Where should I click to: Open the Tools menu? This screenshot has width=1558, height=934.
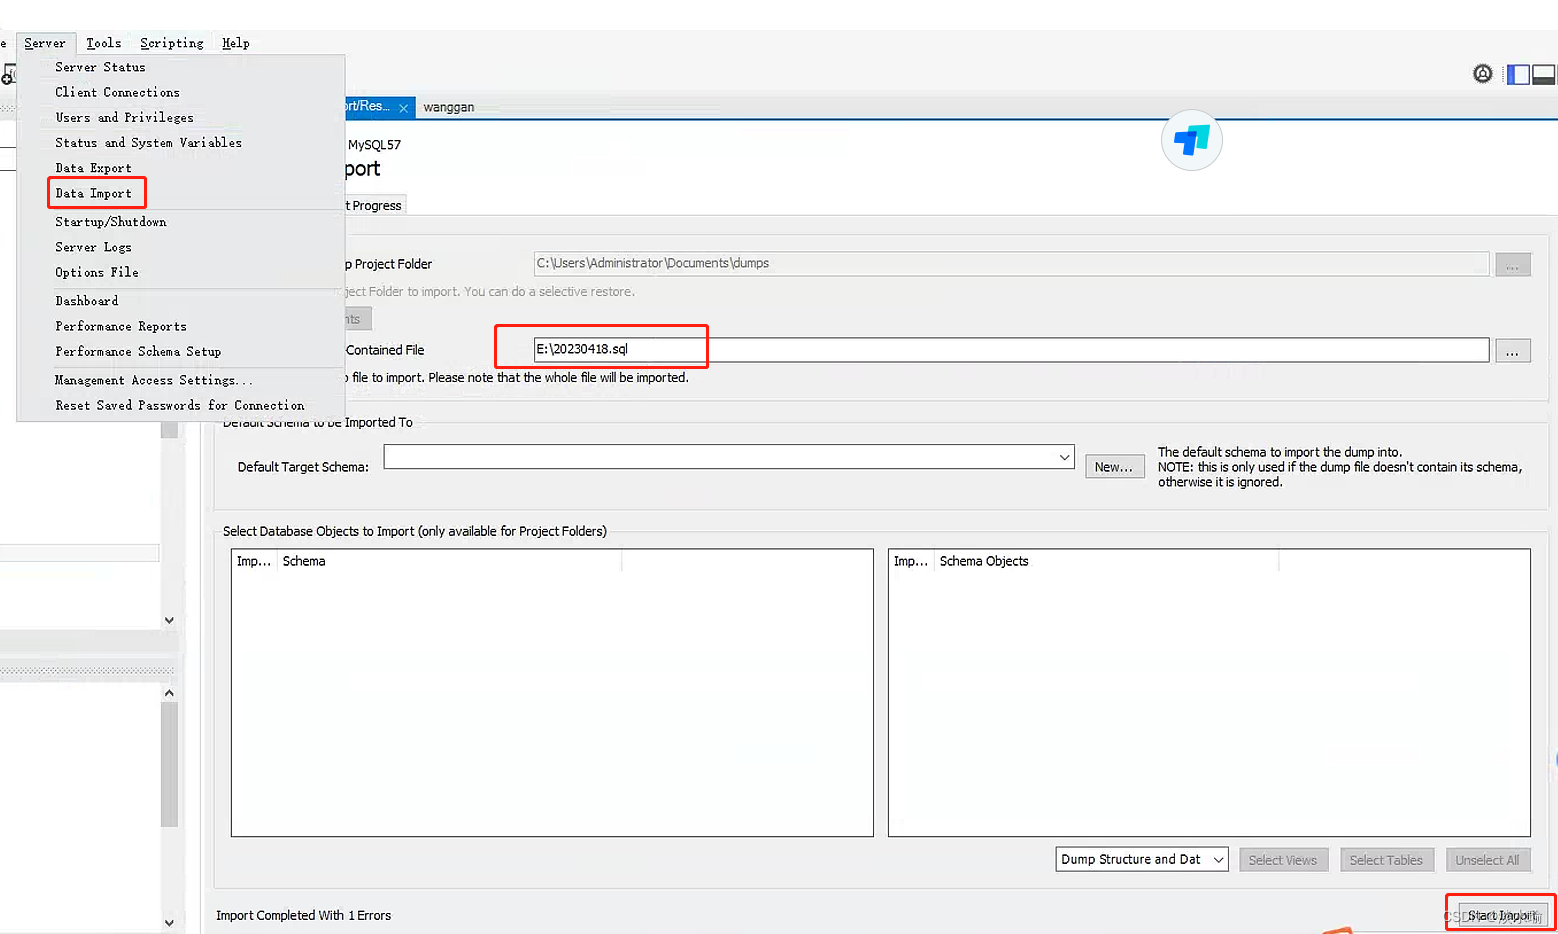pyautogui.click(x=103, y=43)
